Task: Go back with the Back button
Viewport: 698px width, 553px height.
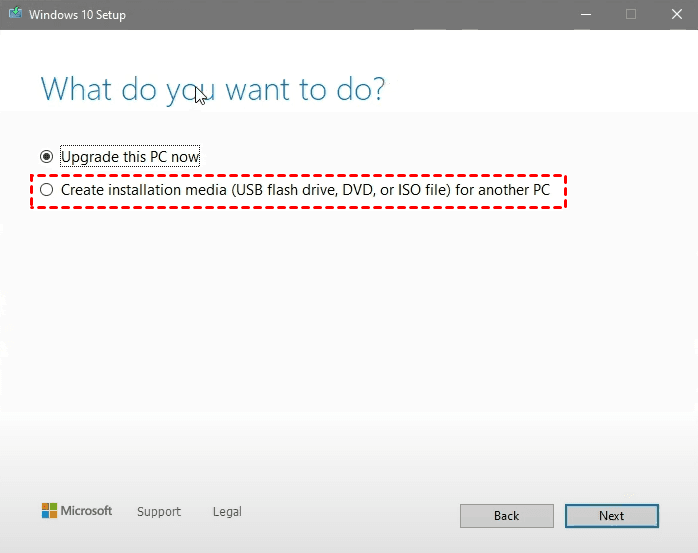Action: (507, 516)
